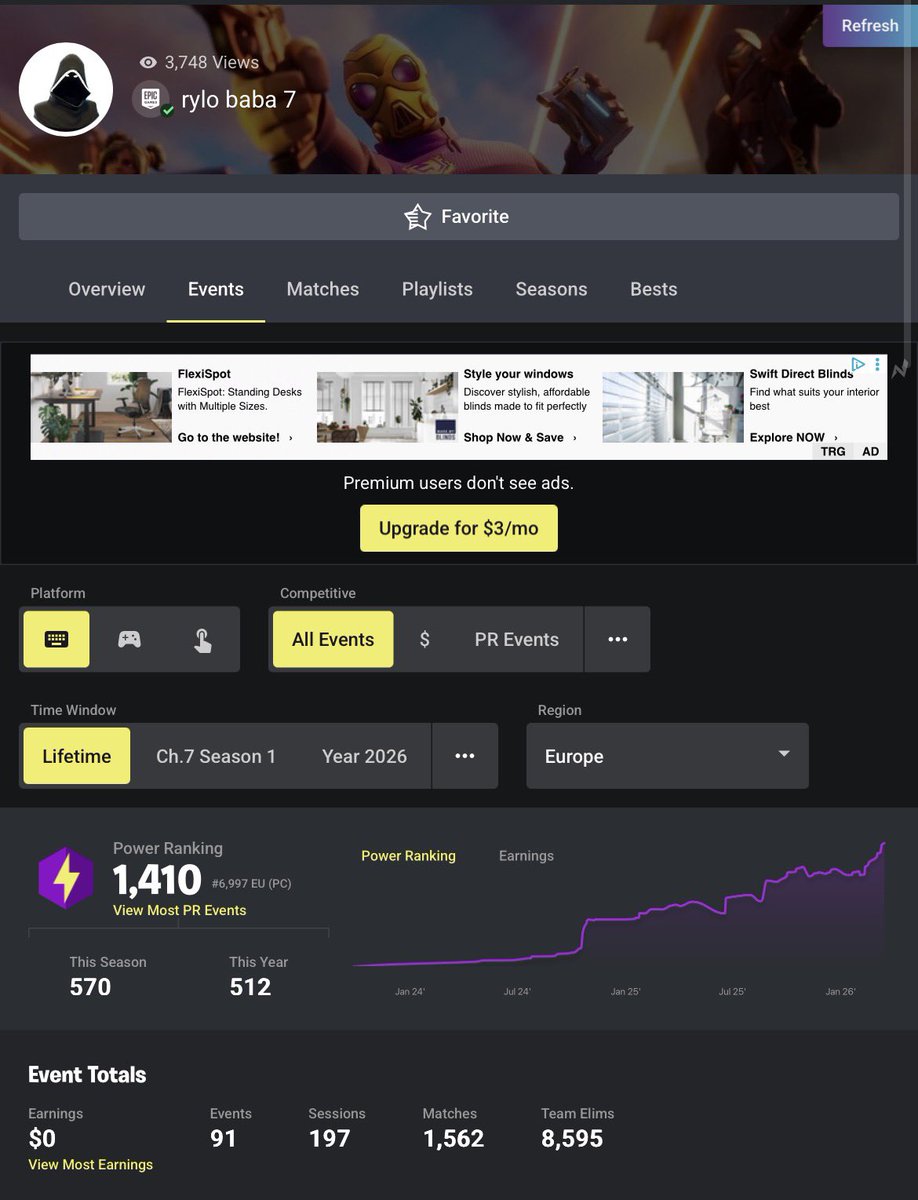This screenshot has height=1200, width=918.
Task: Click the Jul 24' chart axis label
Action: [x=517, y=991]
